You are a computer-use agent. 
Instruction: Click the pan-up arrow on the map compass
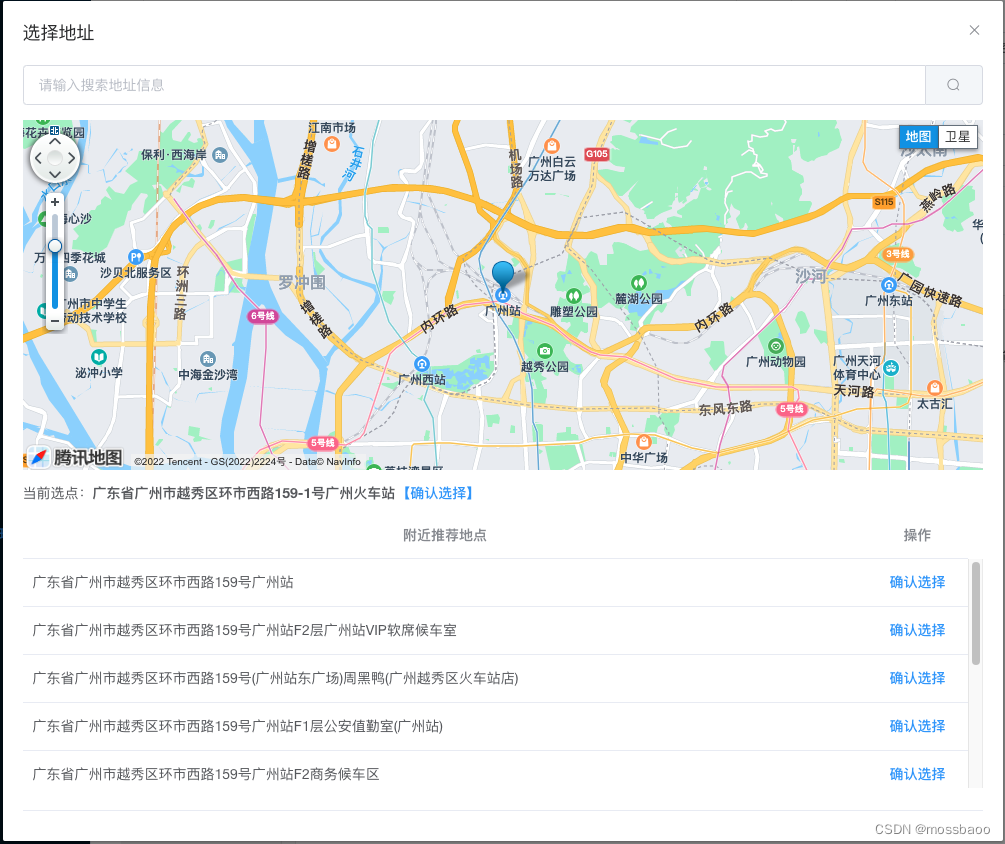tap(54, 141)
